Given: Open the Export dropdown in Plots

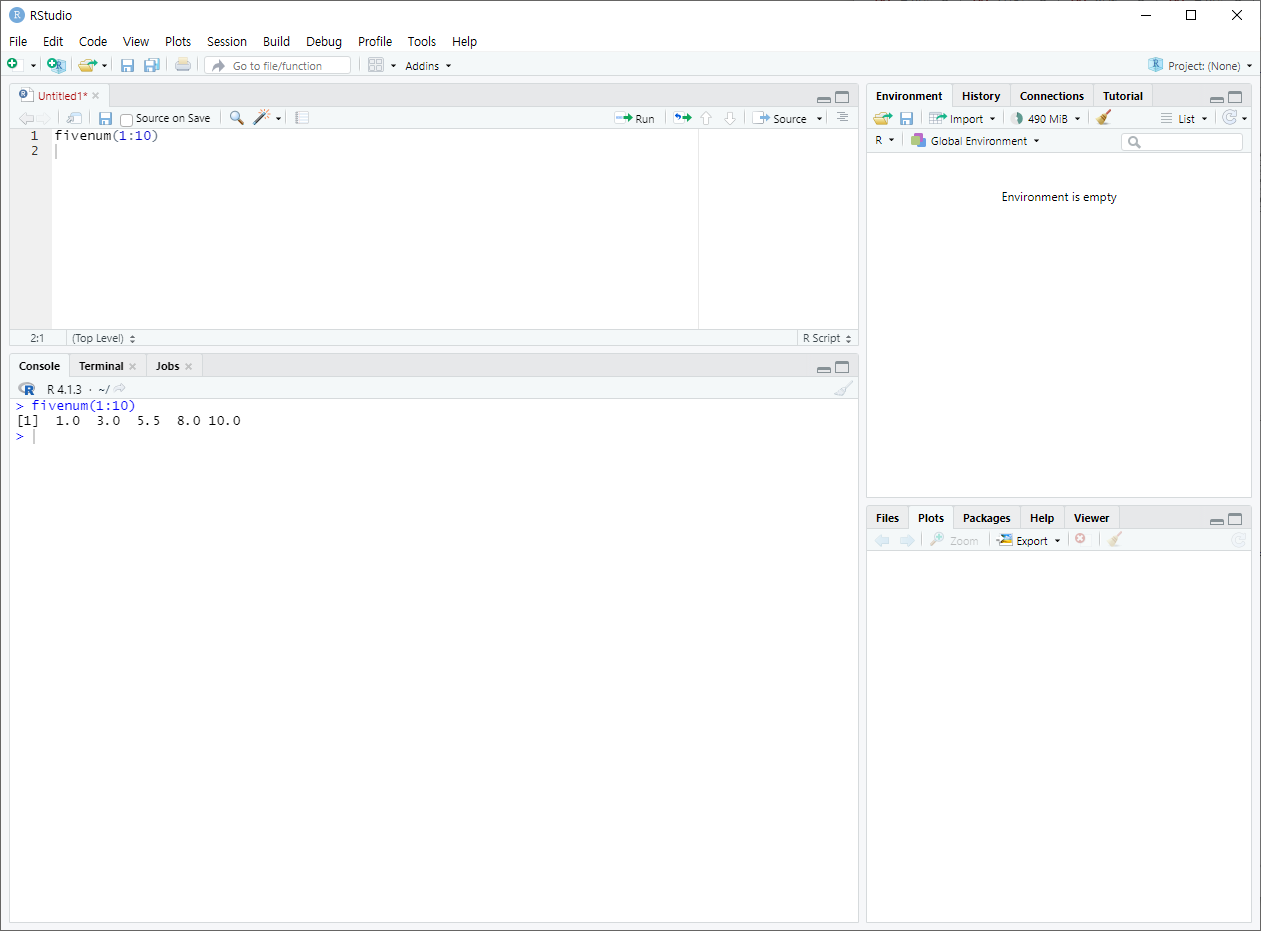Looking at the screenshot, I should tap(1029, 540).
